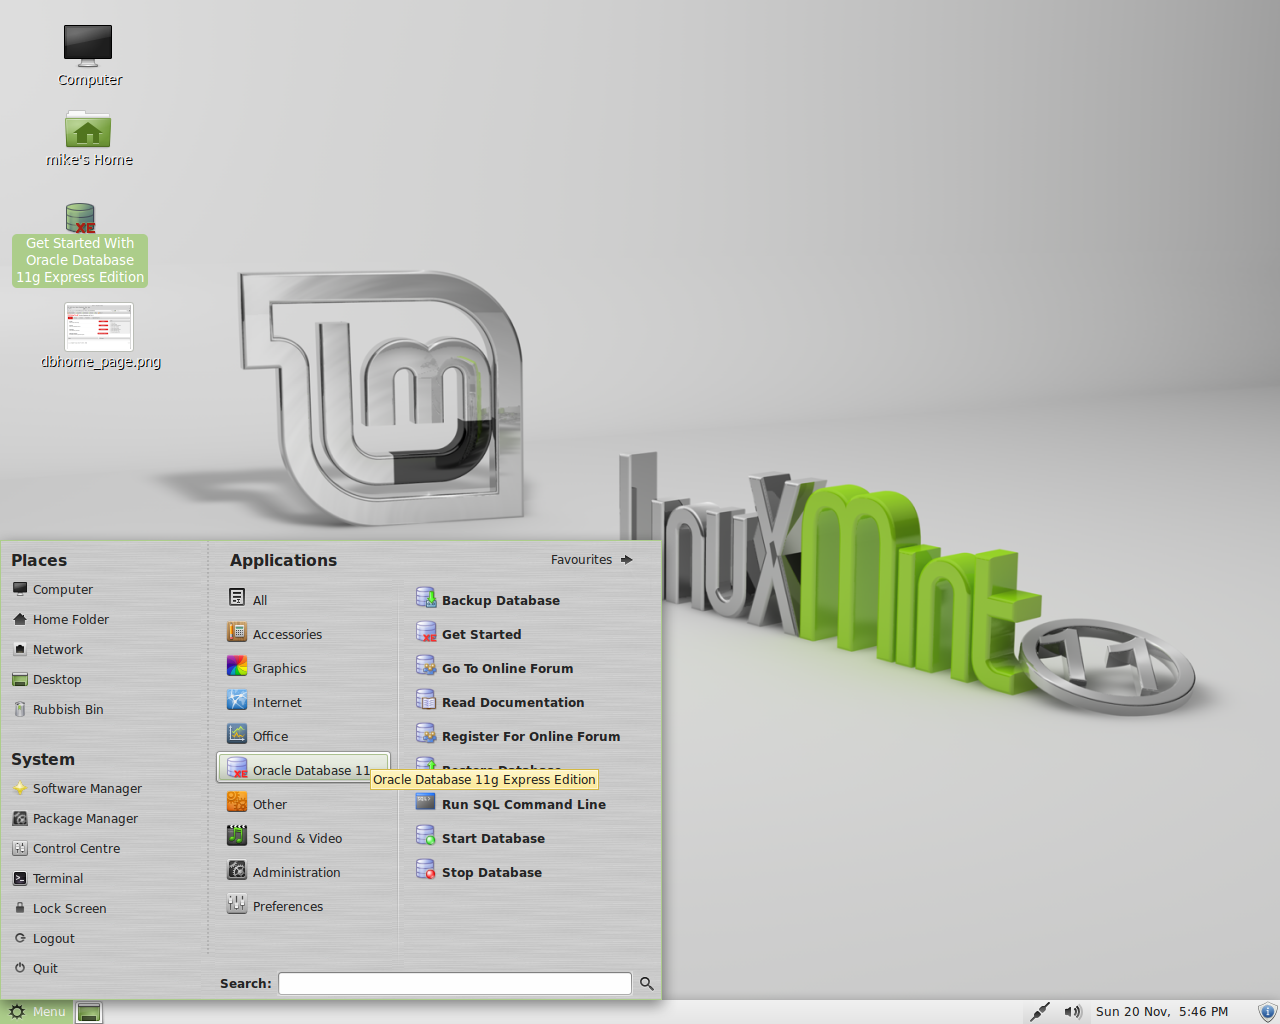
Task: Open Desktop under Places
Action: coord(47,680)
